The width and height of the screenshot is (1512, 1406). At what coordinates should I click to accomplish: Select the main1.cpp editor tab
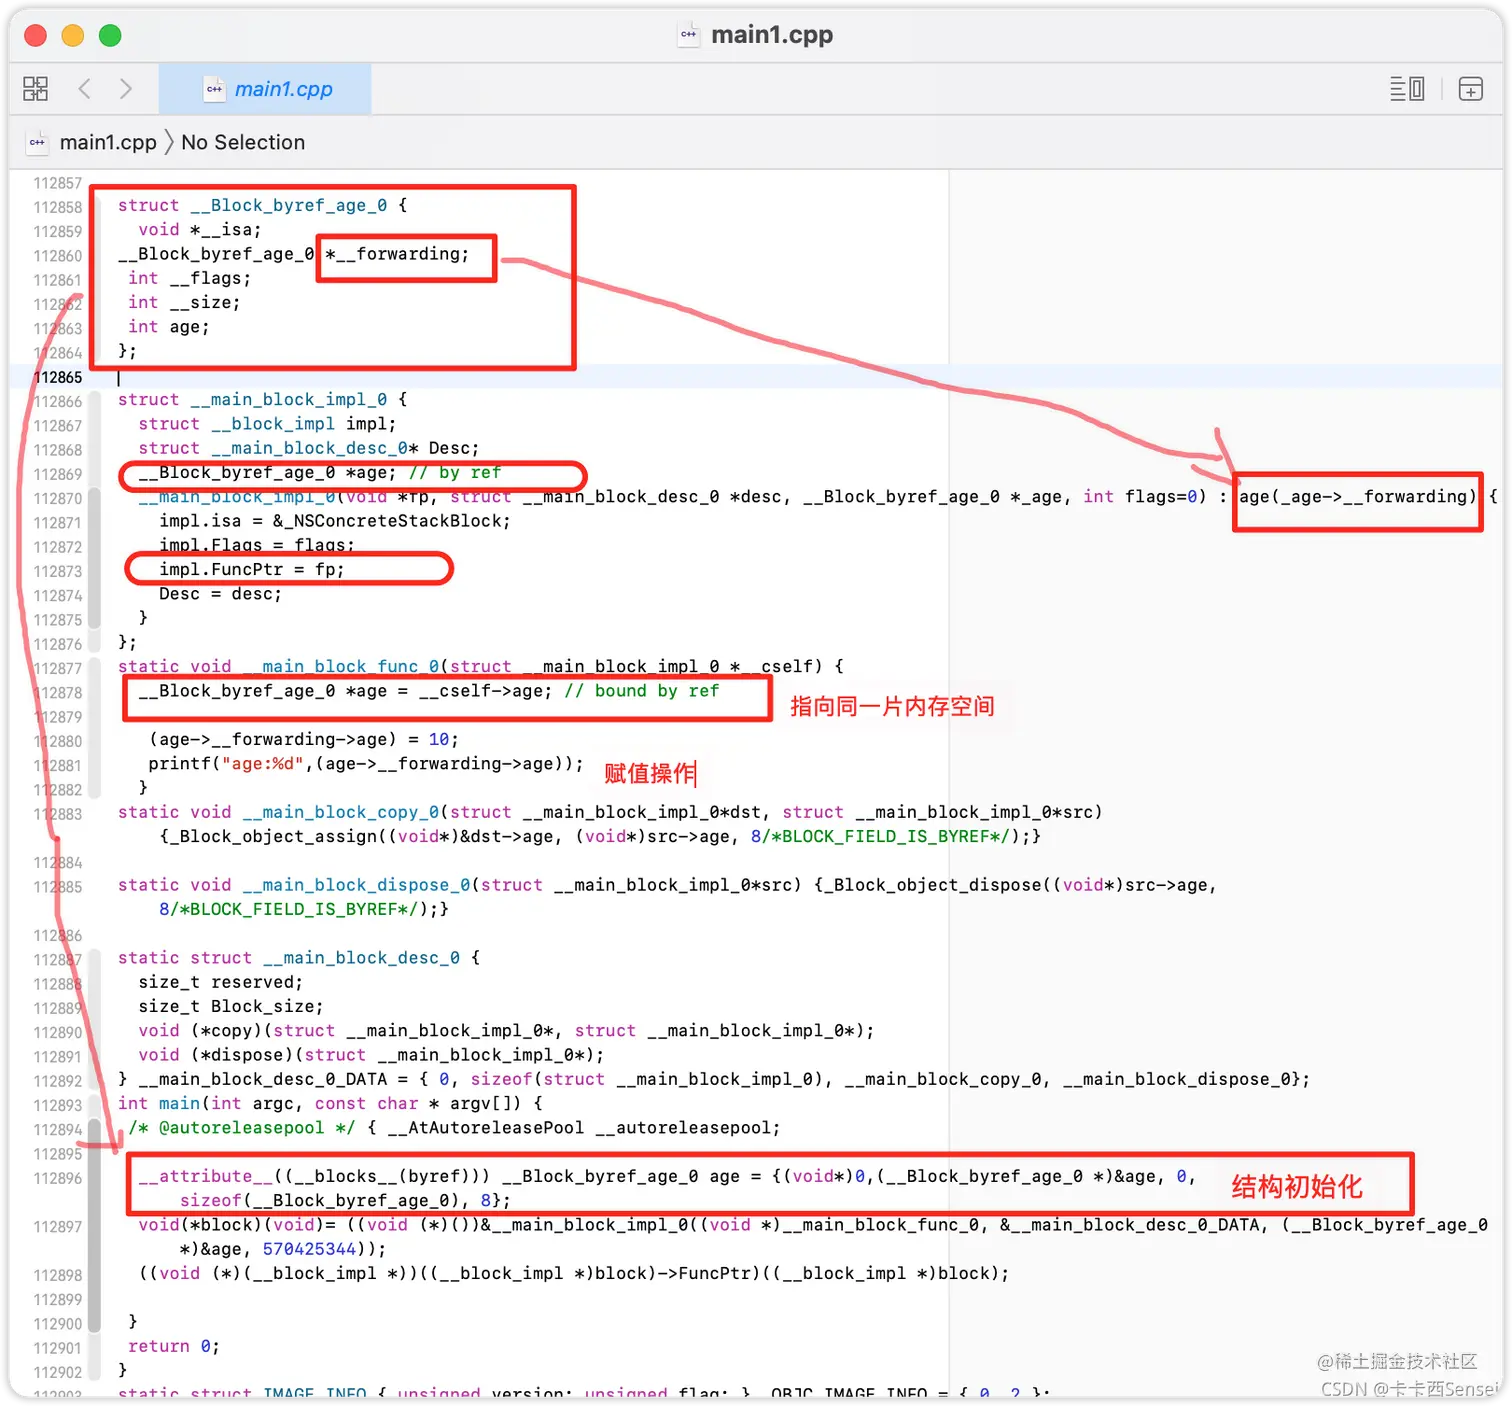(266, 89)
